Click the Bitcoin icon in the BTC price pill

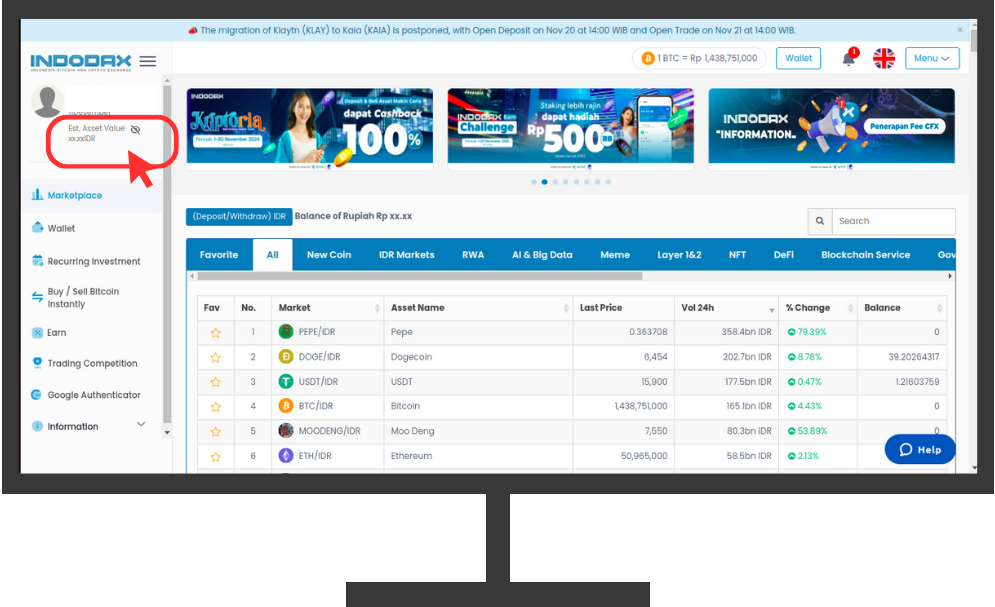click(x=648, y=58)
